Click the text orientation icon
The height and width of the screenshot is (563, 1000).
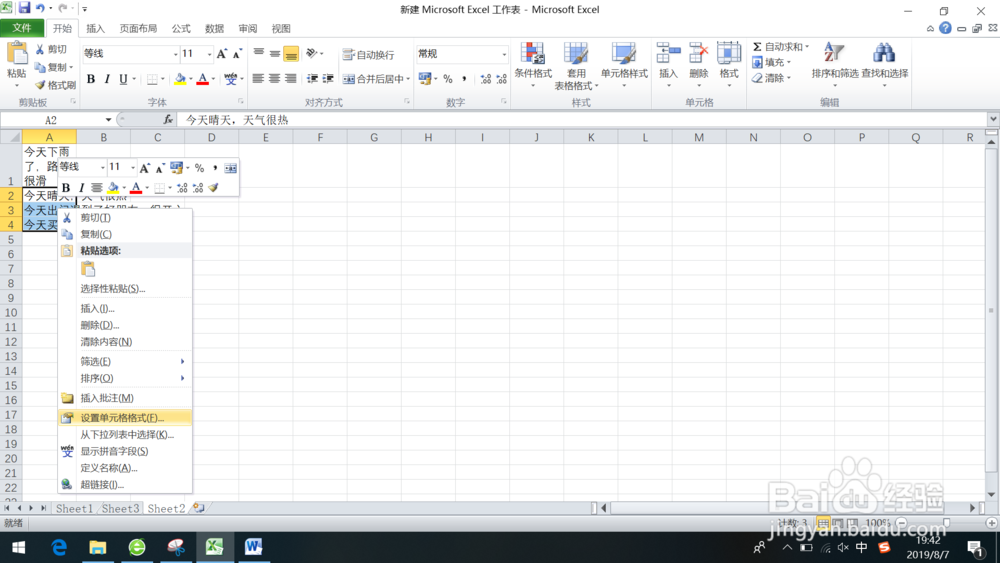pos(312,54)
